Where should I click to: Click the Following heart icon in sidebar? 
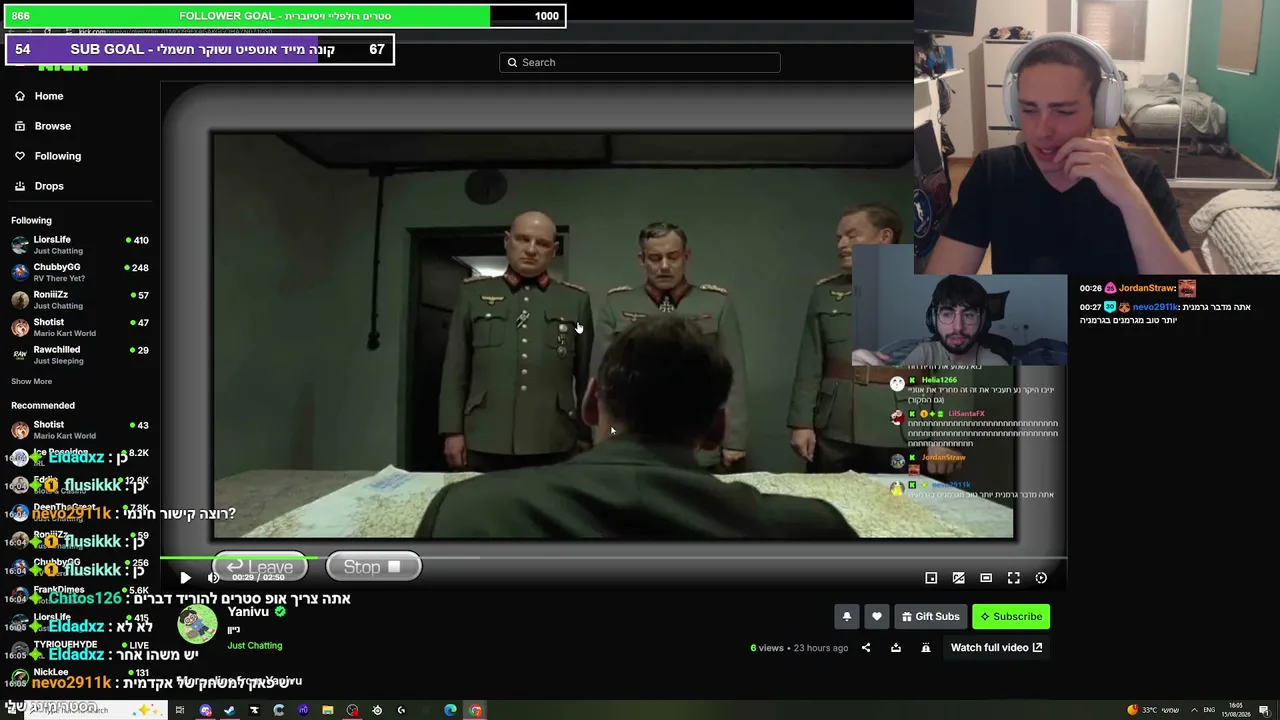(x=20, y=156)
